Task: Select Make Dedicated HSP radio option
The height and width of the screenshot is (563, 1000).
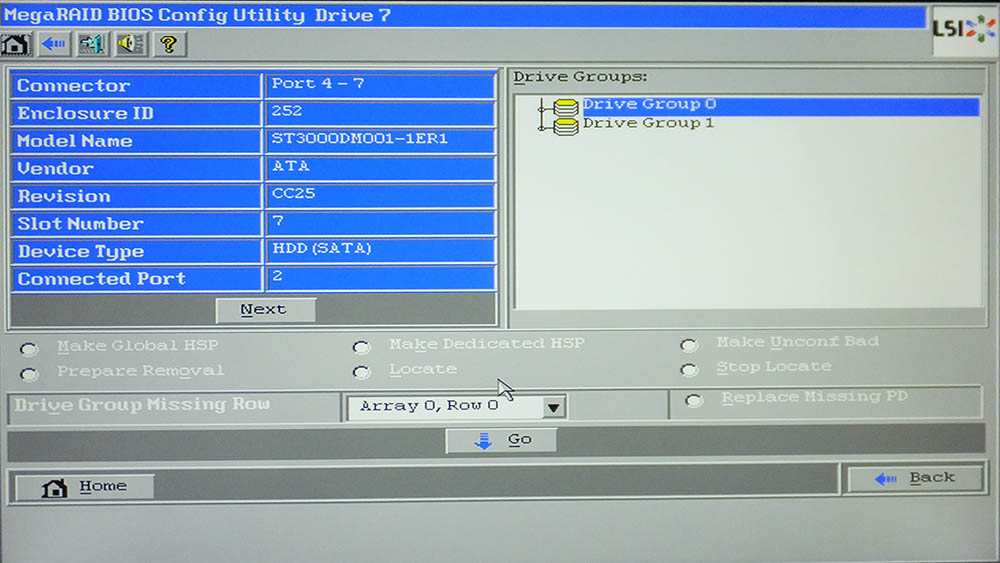Action: click(x=362, y=347)
